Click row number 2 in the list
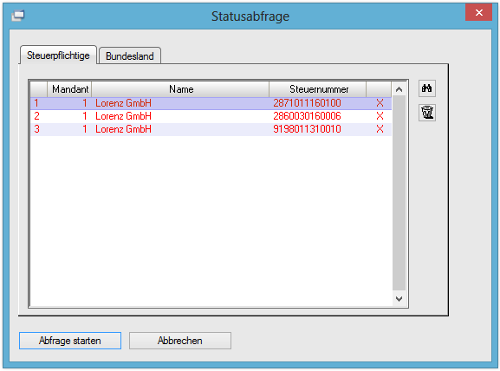 point(37,116)
